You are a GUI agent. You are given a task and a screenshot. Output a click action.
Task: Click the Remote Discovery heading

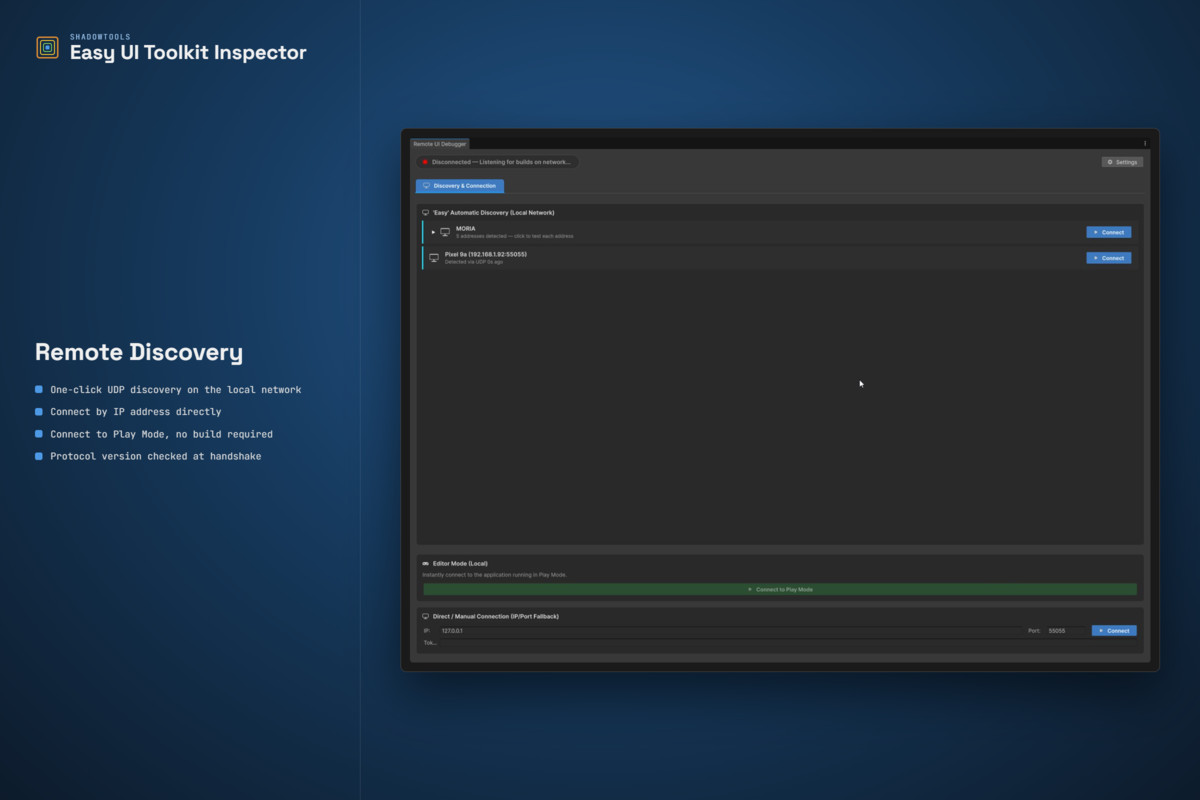pos(139,352)
